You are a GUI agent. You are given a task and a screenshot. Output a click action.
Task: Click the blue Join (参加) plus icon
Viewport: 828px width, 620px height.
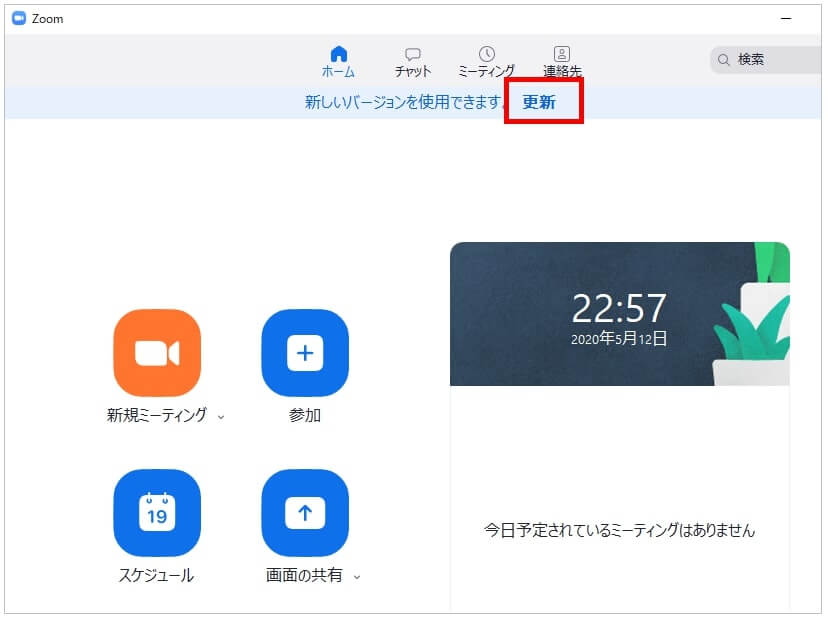pos(305,353)
